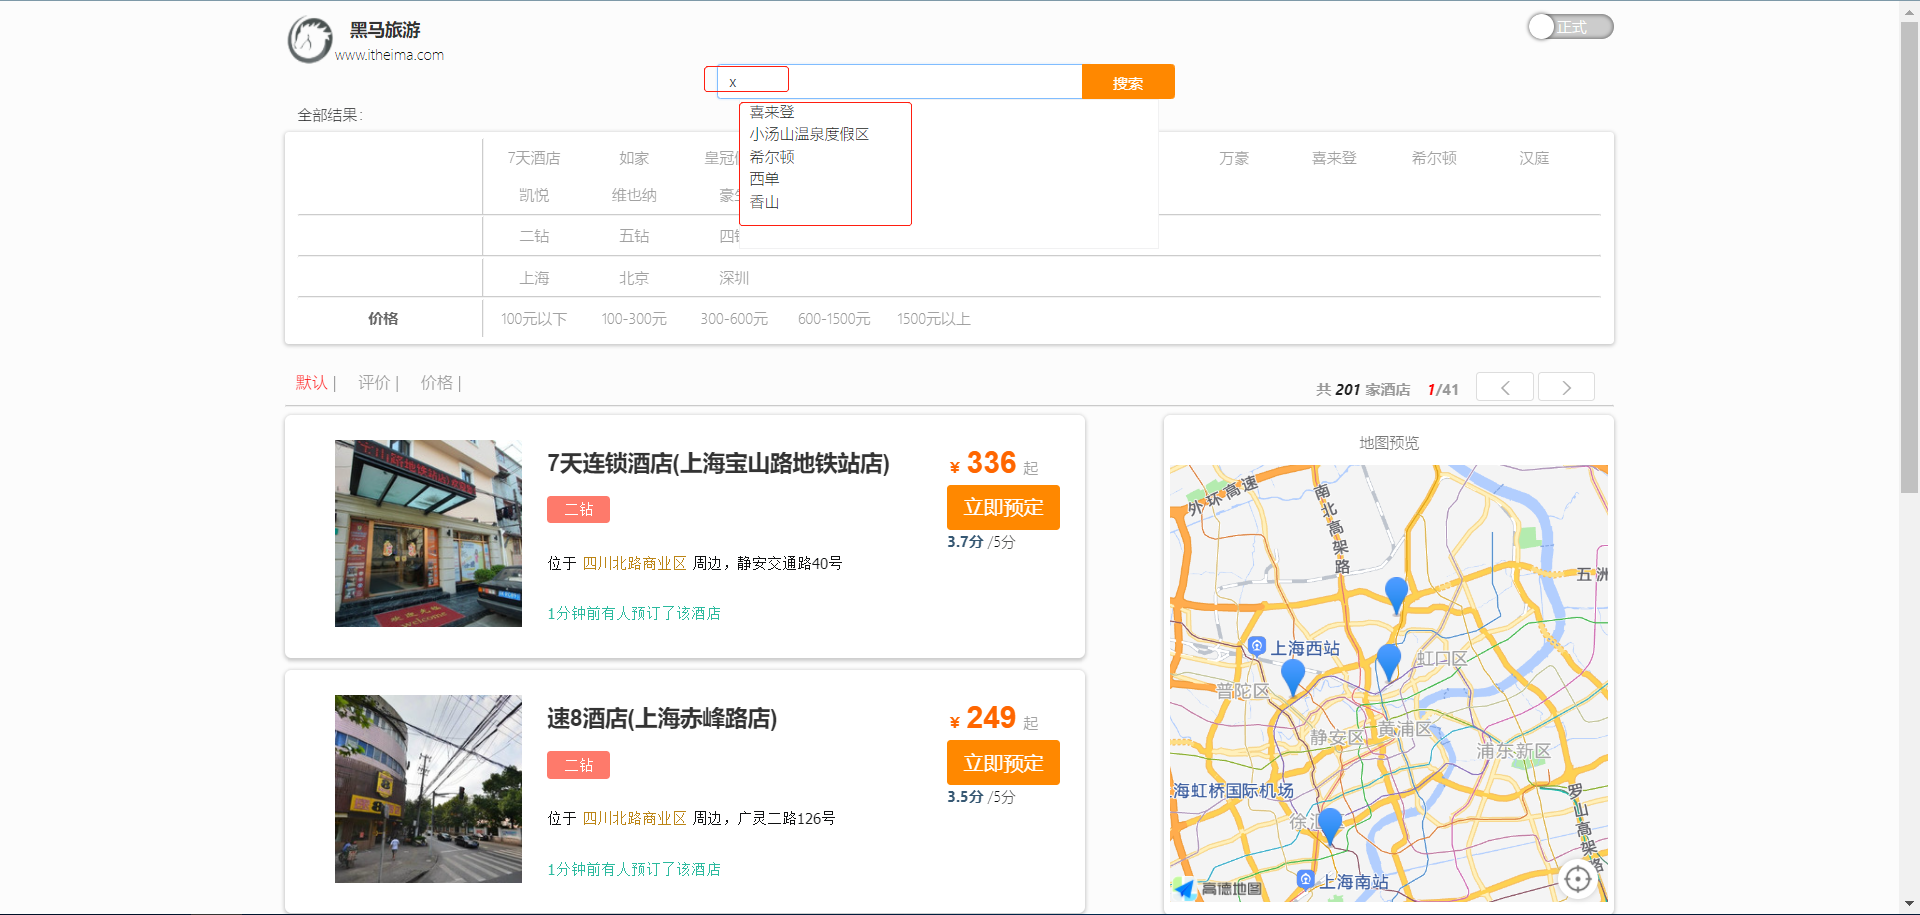Click 上海南站 station icon on map
1920x915 pixels.
(1305, 879)
